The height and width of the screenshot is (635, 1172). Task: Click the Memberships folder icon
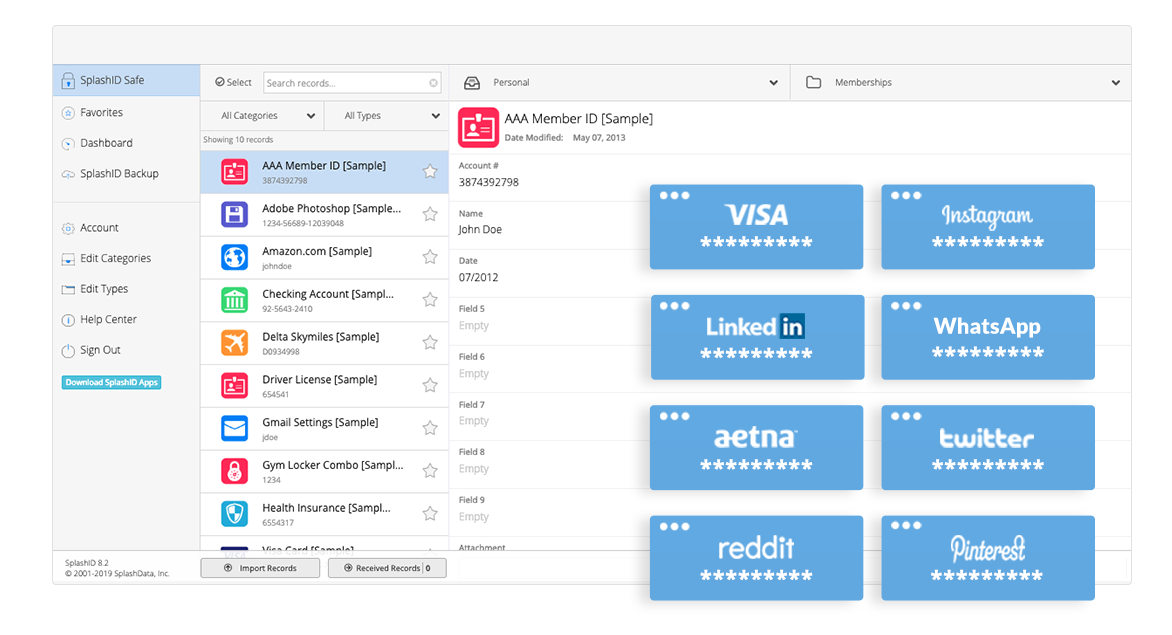pos(813,82)
